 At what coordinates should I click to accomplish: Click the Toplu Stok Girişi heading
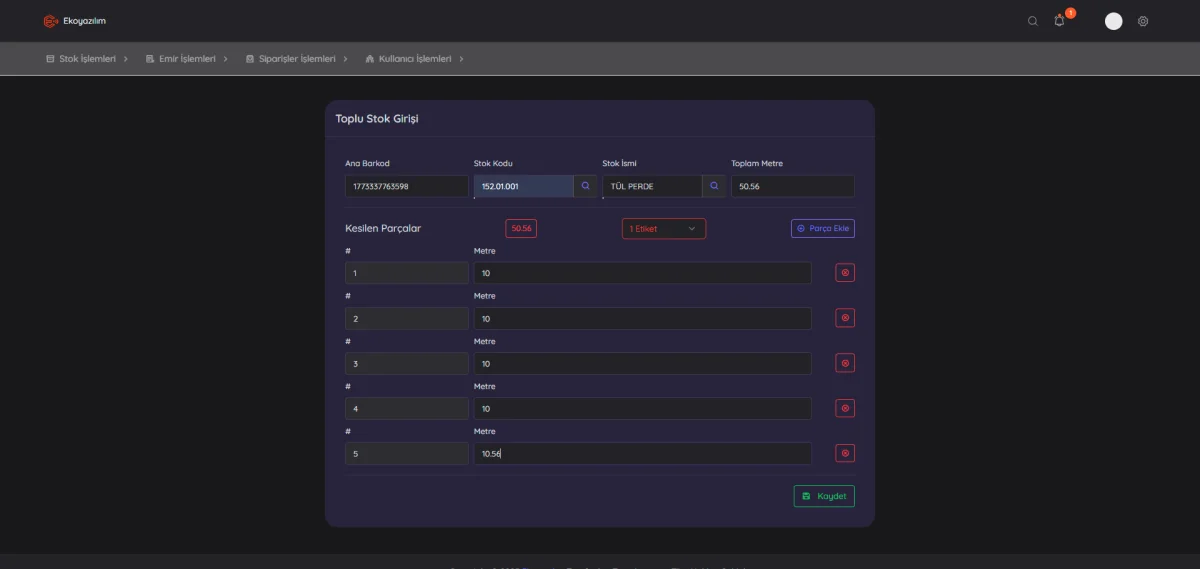[x=377, y=119]
